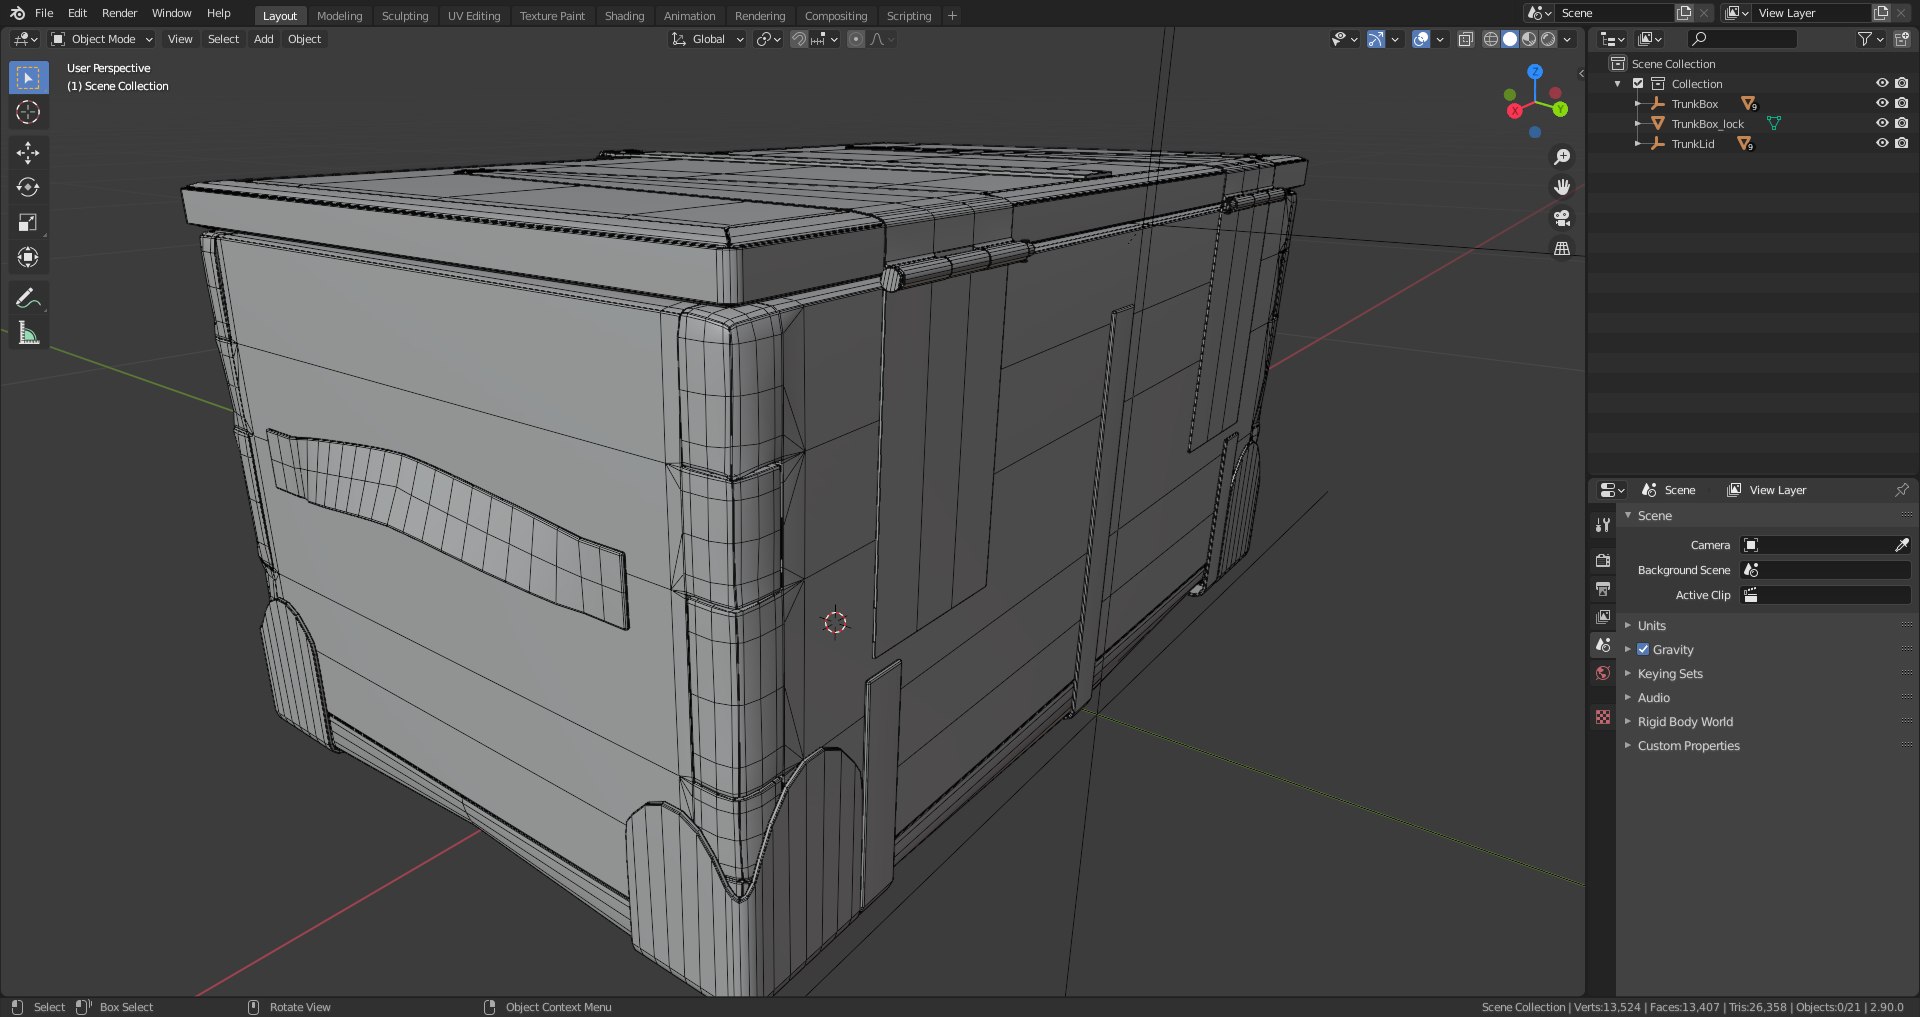The width and height of the screenshot is (1920, 1017).
Task: Open Global transform orientation dropdown
Action: pos(708,39)
